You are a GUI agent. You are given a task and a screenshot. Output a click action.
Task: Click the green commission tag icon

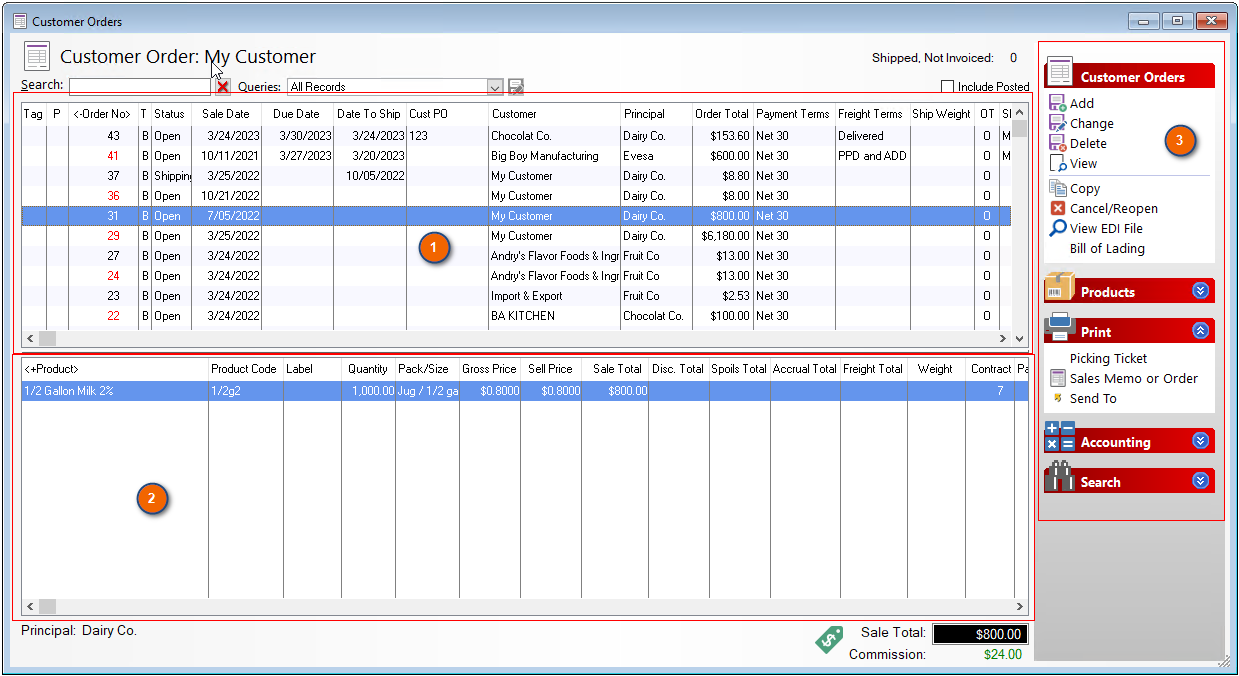pos(829,639)
